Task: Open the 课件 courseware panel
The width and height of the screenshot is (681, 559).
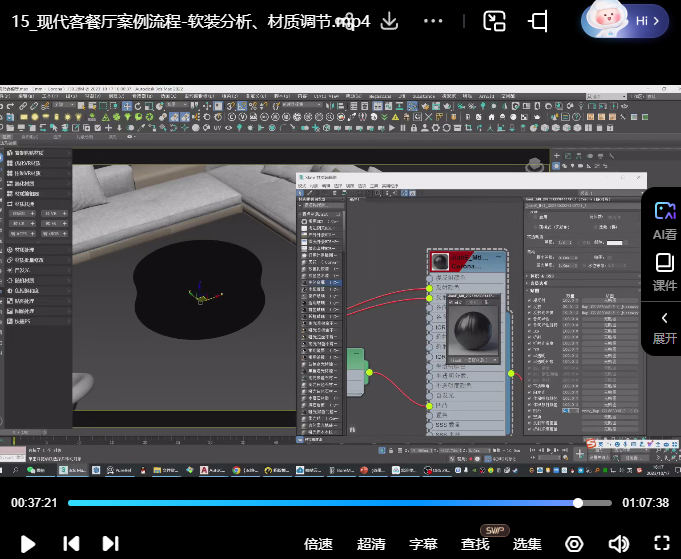Action: 664,271
